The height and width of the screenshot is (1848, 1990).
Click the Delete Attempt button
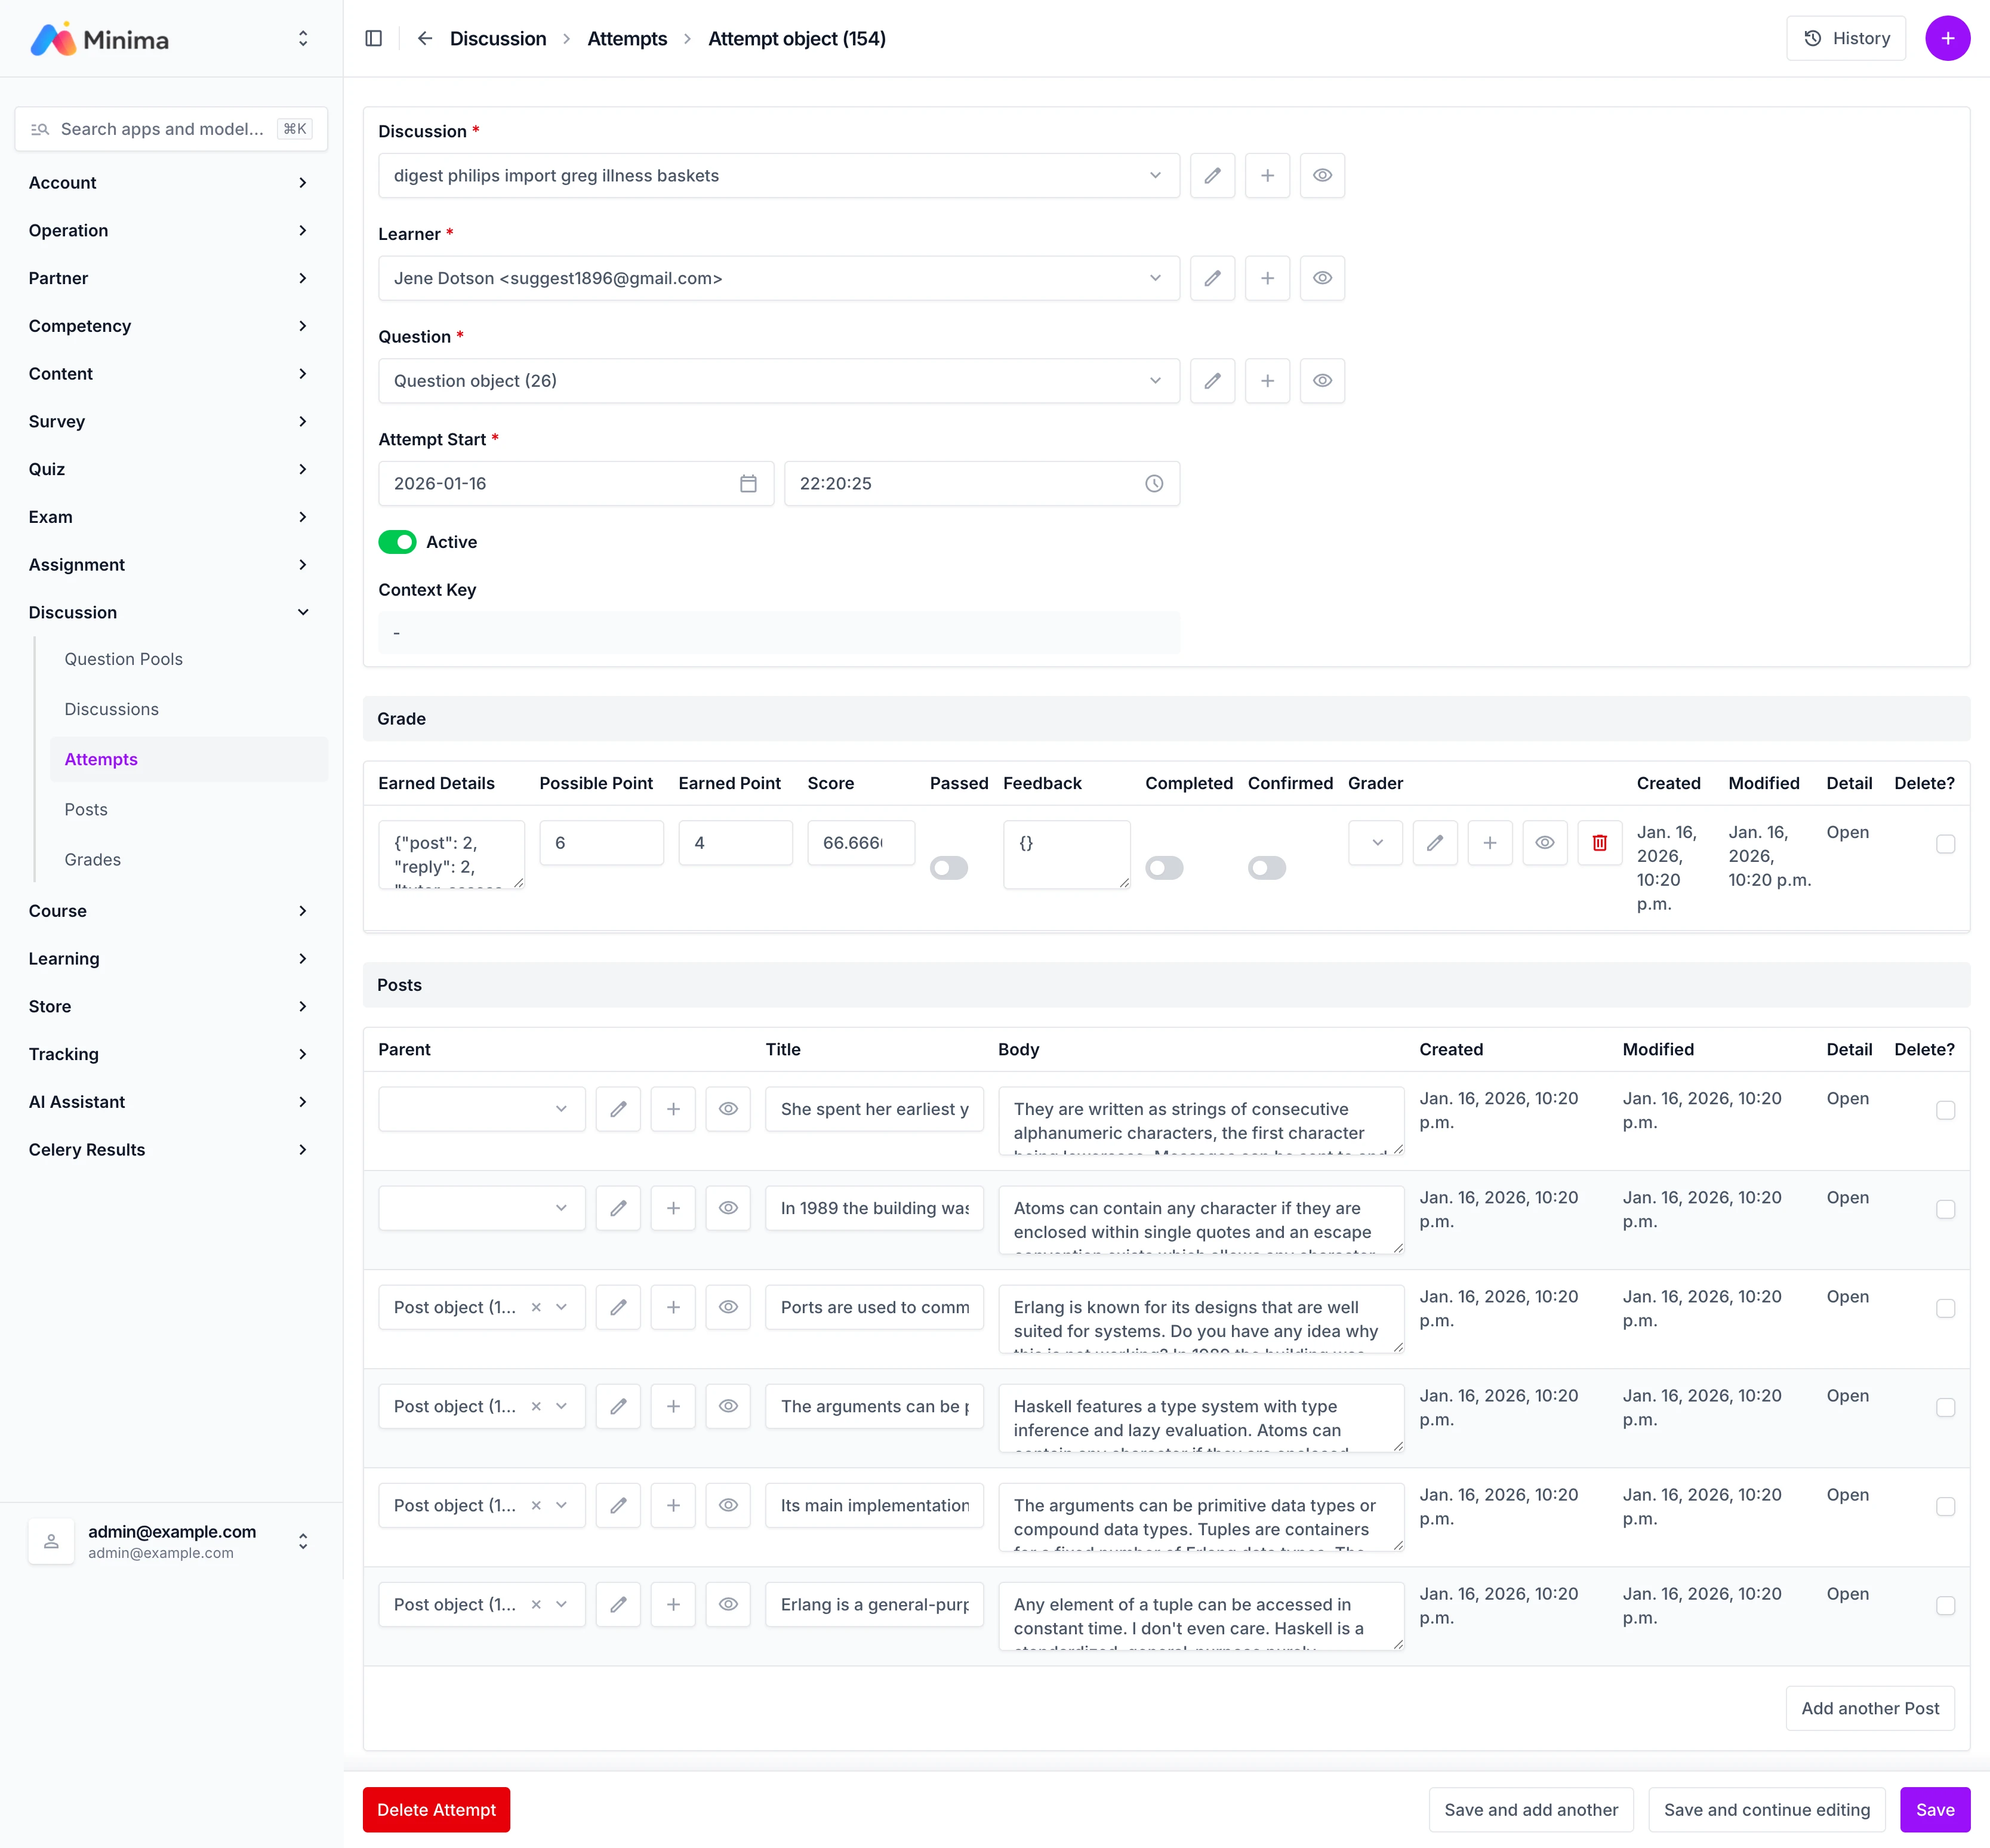[x=436, y=1809]
